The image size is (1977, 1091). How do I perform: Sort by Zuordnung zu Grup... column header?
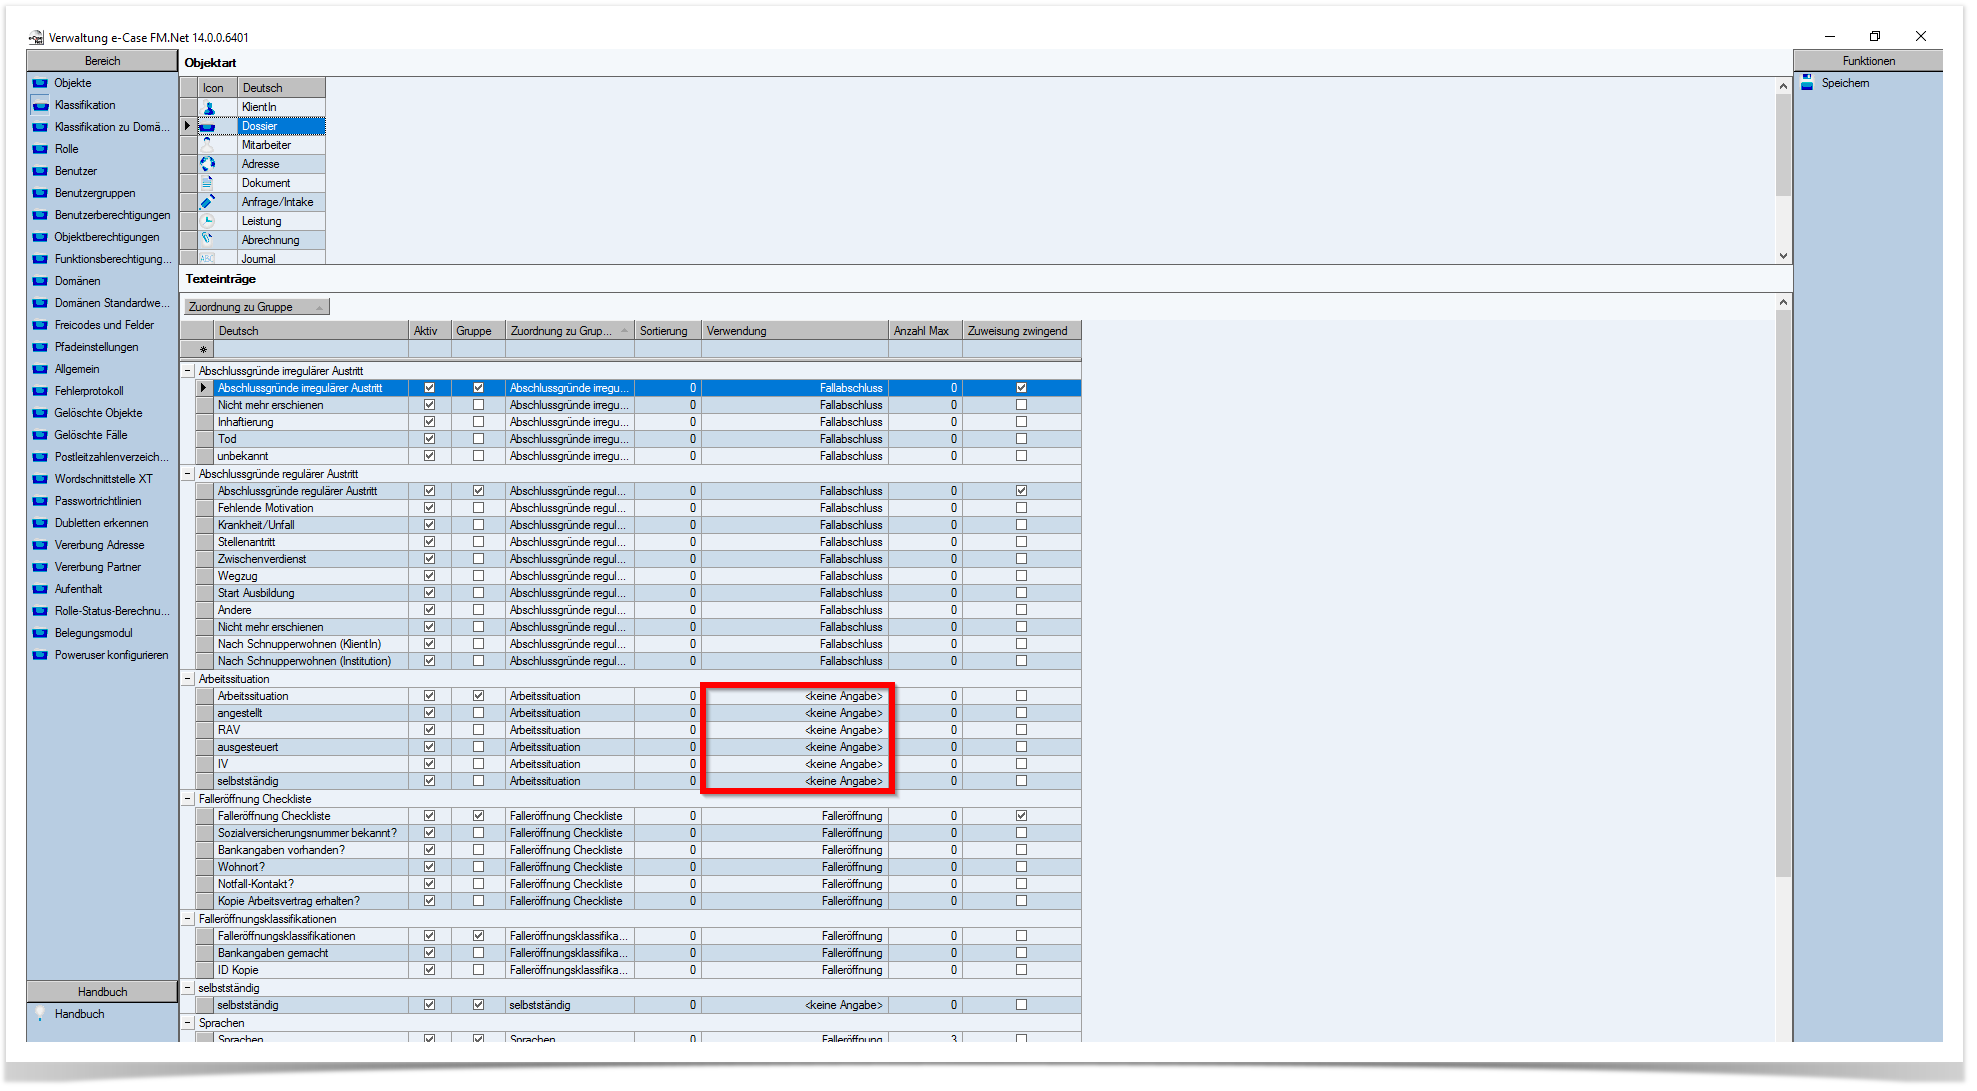tap(569, 331)
